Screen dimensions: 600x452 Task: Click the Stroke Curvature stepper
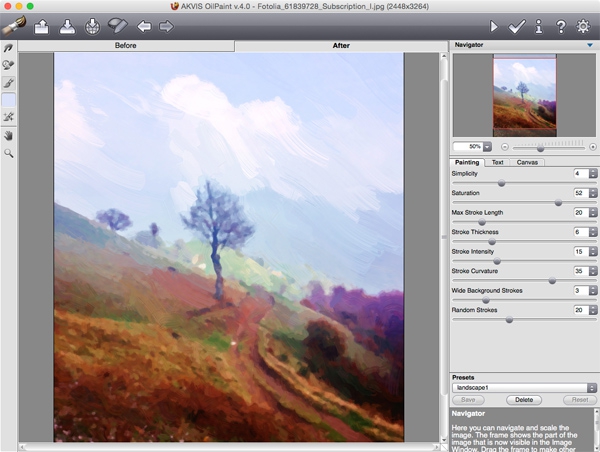coord(593,271)
